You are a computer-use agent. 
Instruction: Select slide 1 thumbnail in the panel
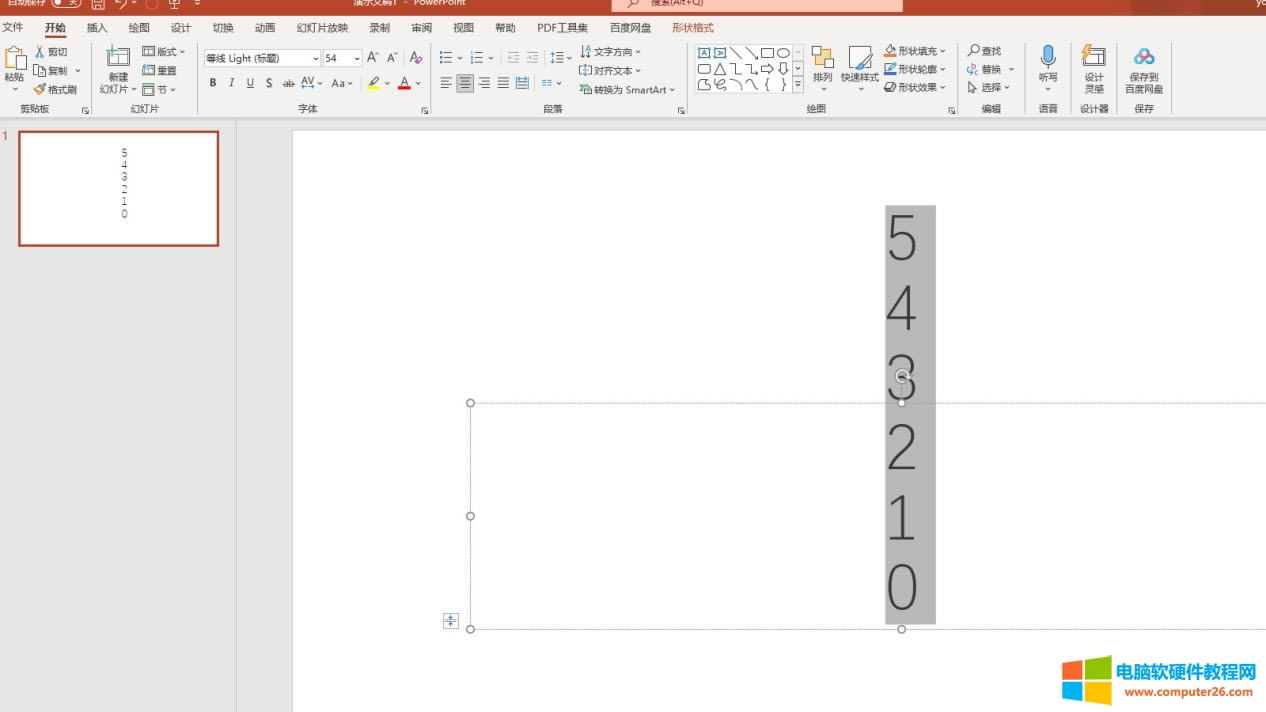click(x=118, y=188)
